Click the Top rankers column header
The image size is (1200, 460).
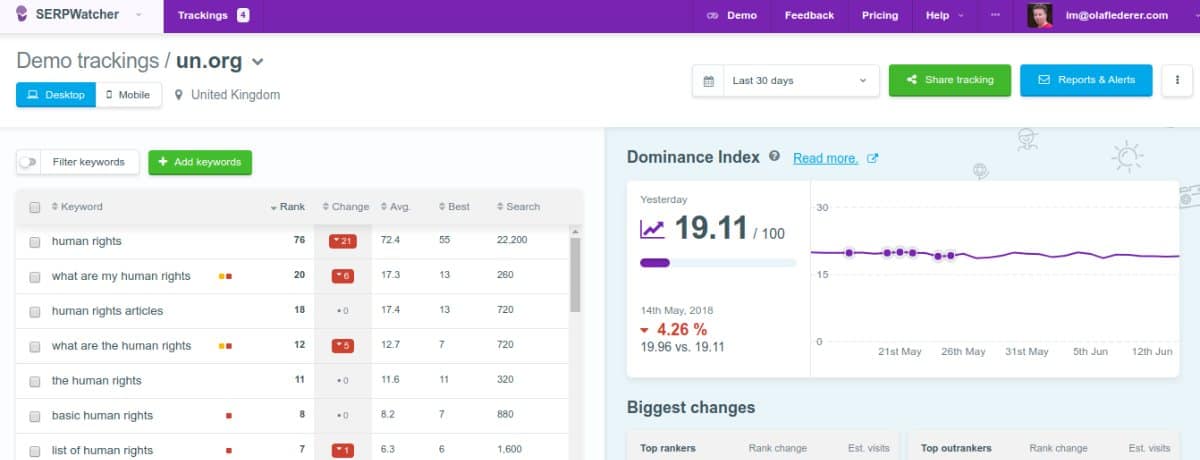[668, 448]
